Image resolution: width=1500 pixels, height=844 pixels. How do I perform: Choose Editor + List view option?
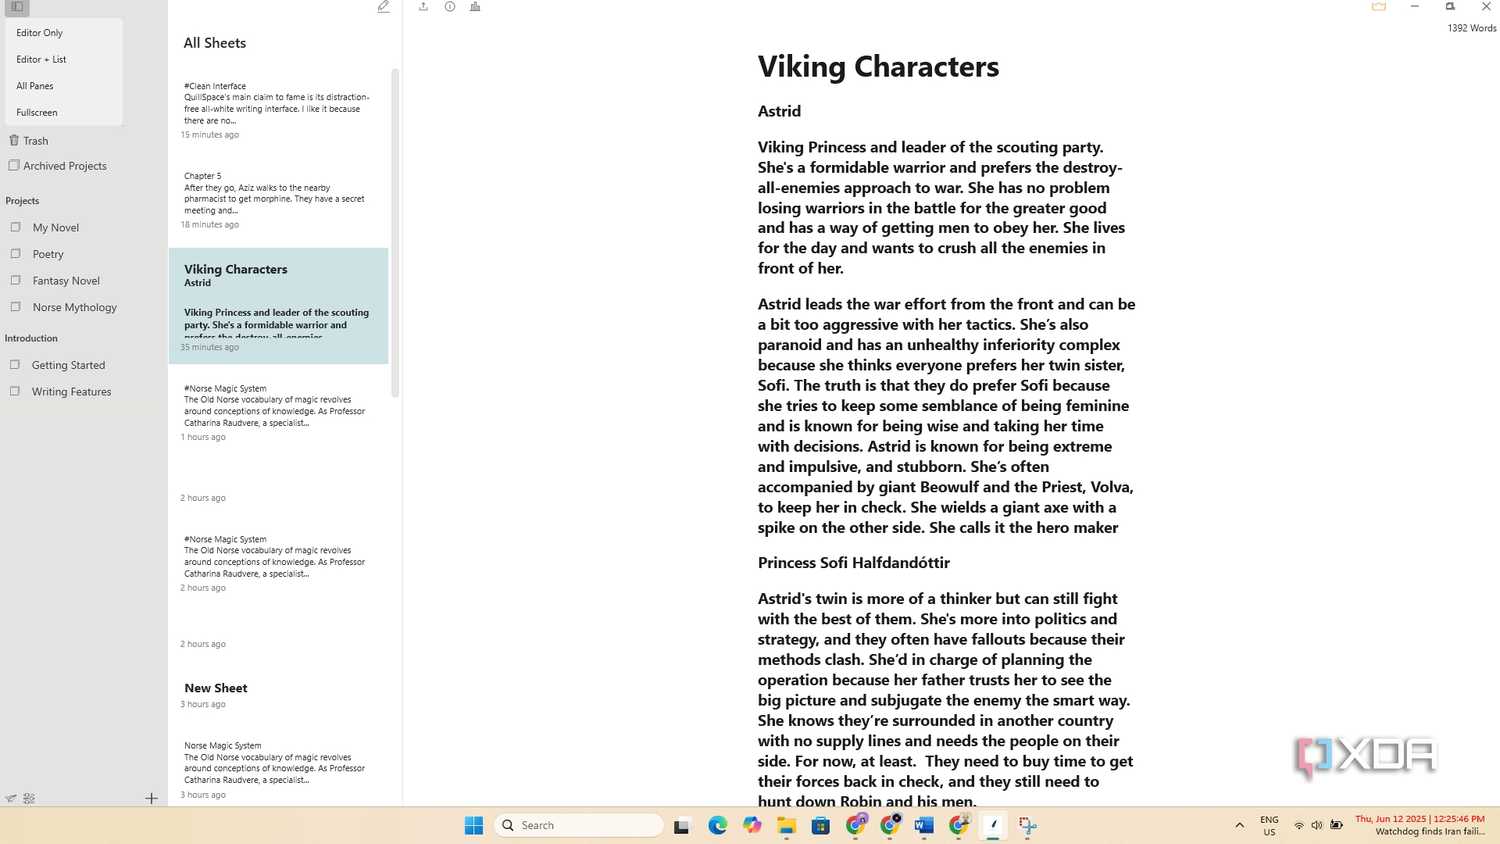[41, 59]
